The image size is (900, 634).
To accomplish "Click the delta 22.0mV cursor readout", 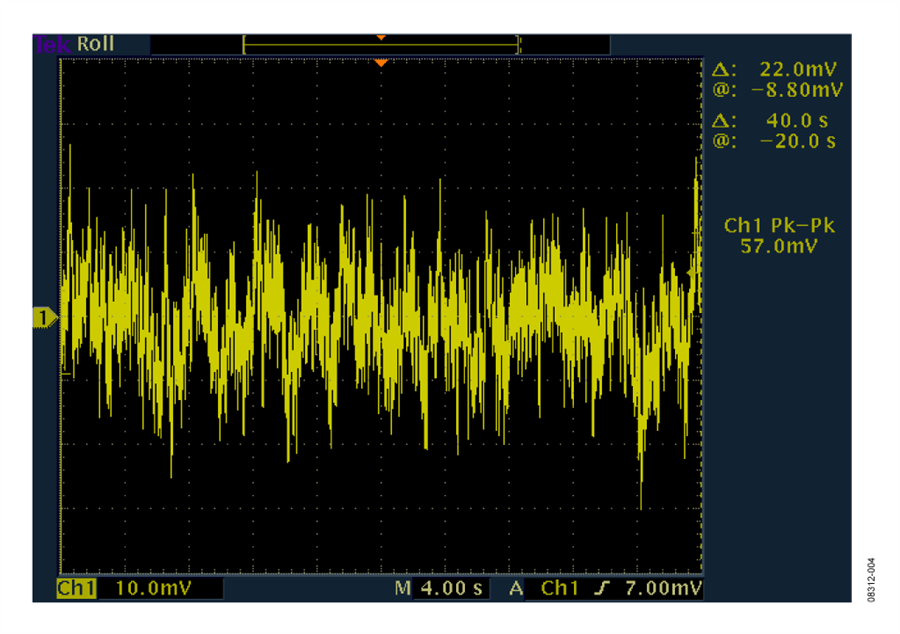I will 774,69.
